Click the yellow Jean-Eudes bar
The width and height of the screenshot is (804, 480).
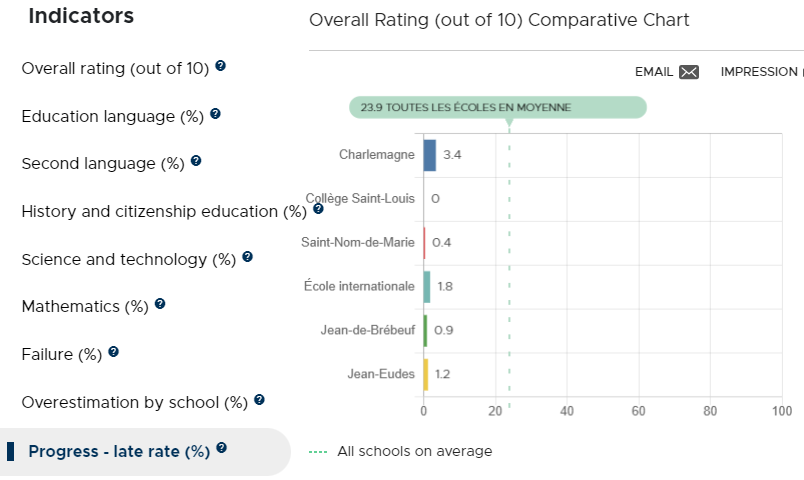pyautogui.click(x=426, y=375)
